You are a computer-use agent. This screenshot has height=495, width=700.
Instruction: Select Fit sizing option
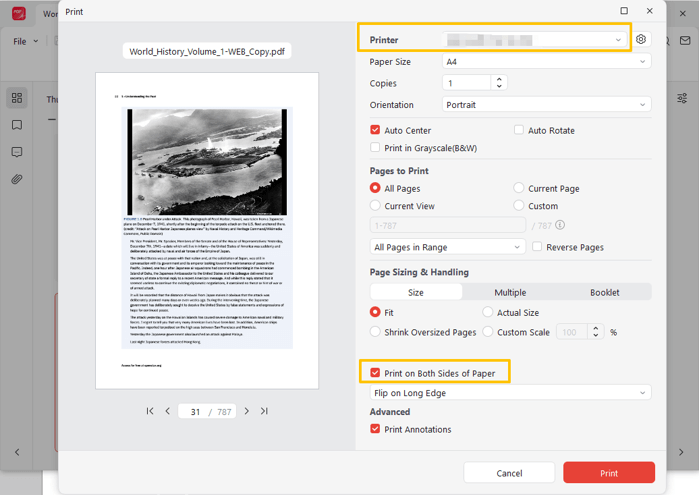(375, 312)
